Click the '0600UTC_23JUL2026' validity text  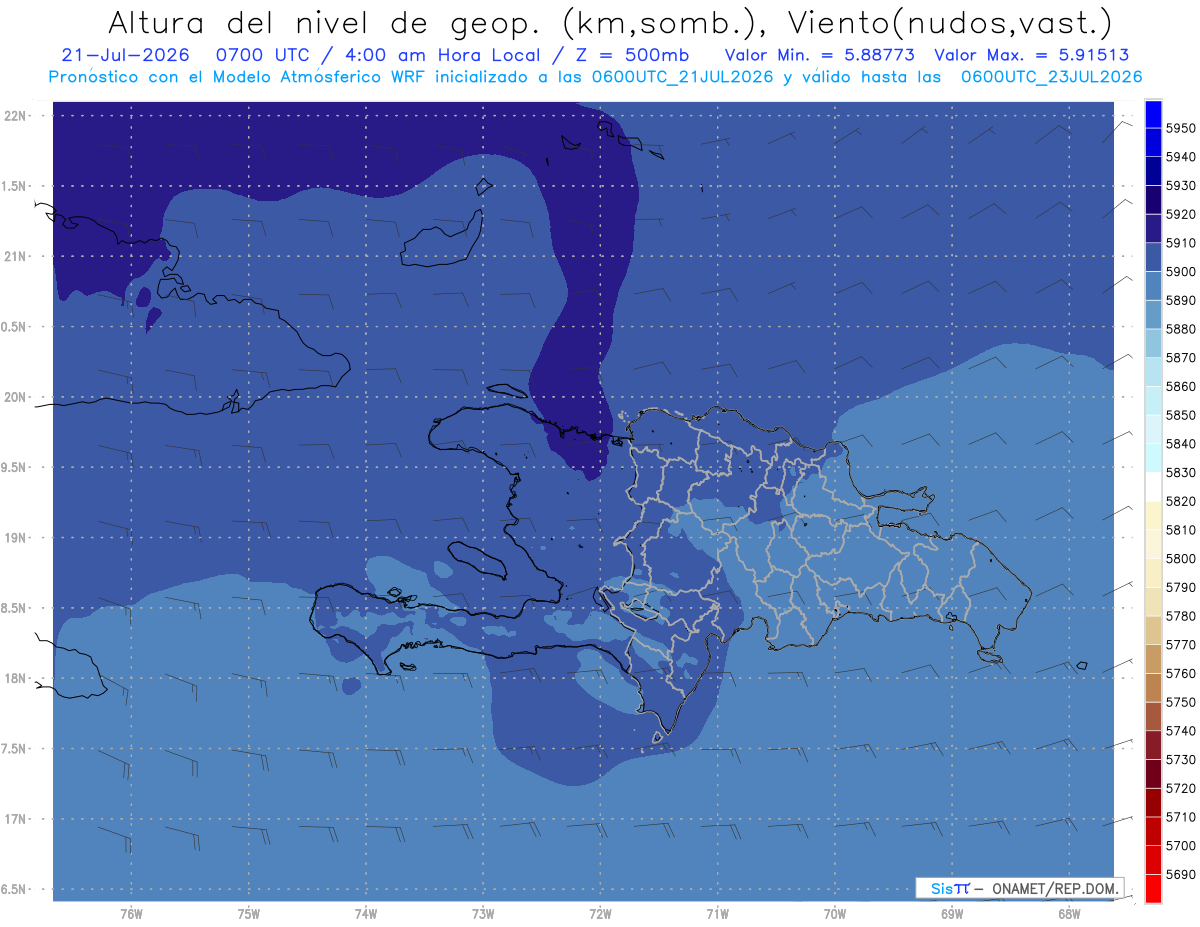coord(1051,77)
